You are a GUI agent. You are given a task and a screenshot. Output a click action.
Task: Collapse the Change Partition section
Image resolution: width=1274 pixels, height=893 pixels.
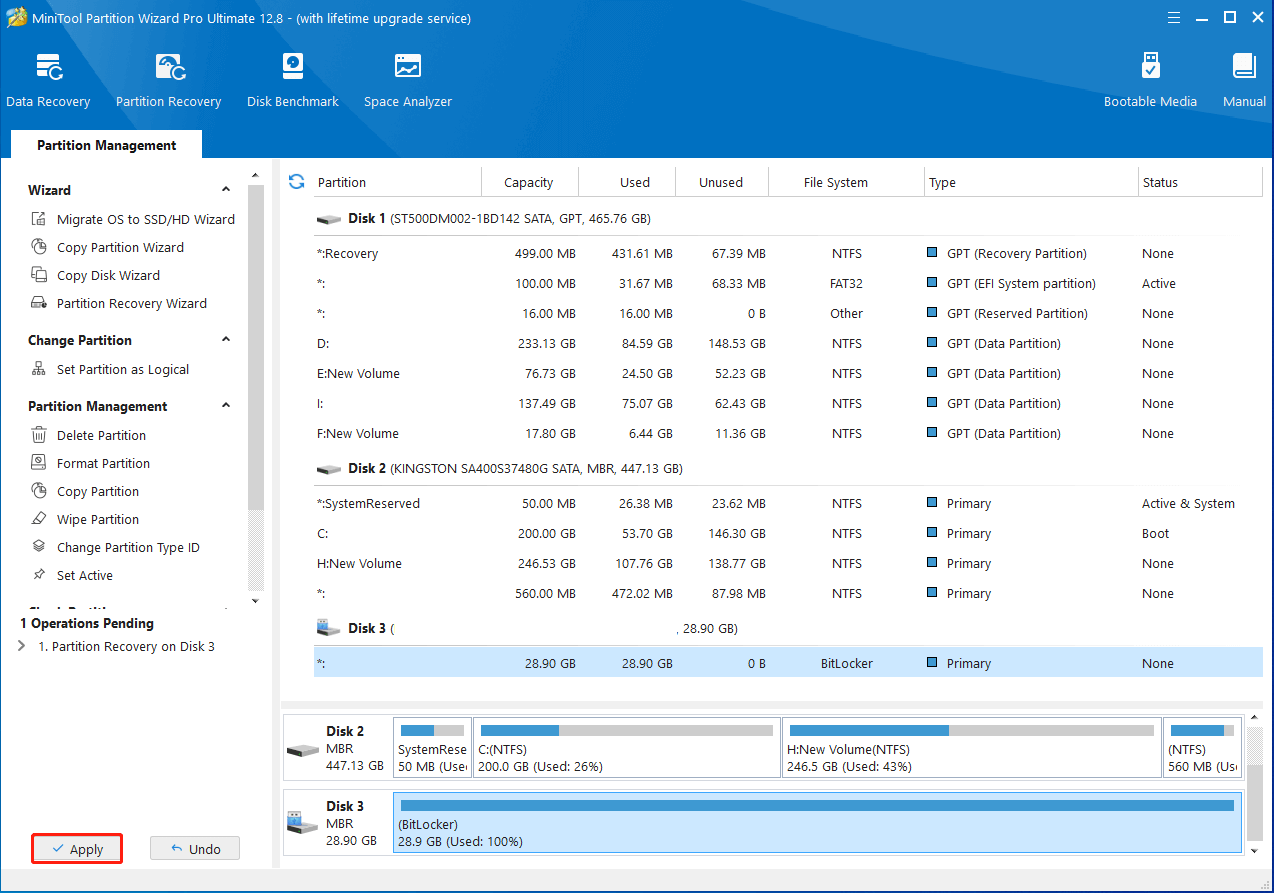226,340
